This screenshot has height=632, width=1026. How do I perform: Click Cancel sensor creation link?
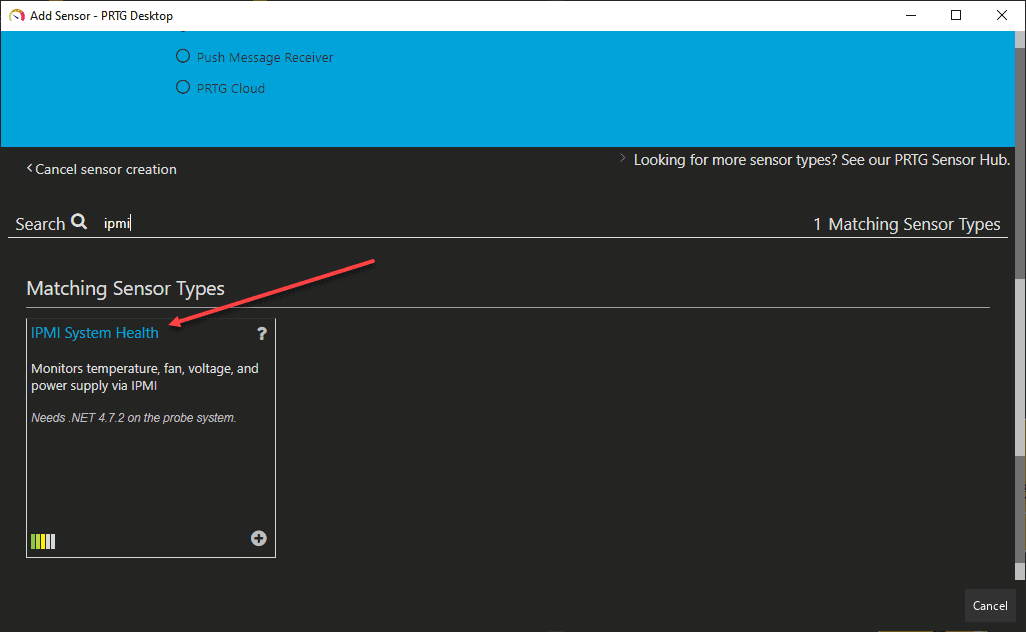click(x=105, y=169)
